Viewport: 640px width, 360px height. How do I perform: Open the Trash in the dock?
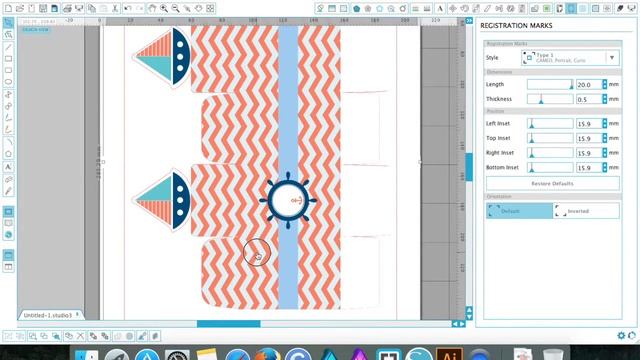tap(553, 354)
